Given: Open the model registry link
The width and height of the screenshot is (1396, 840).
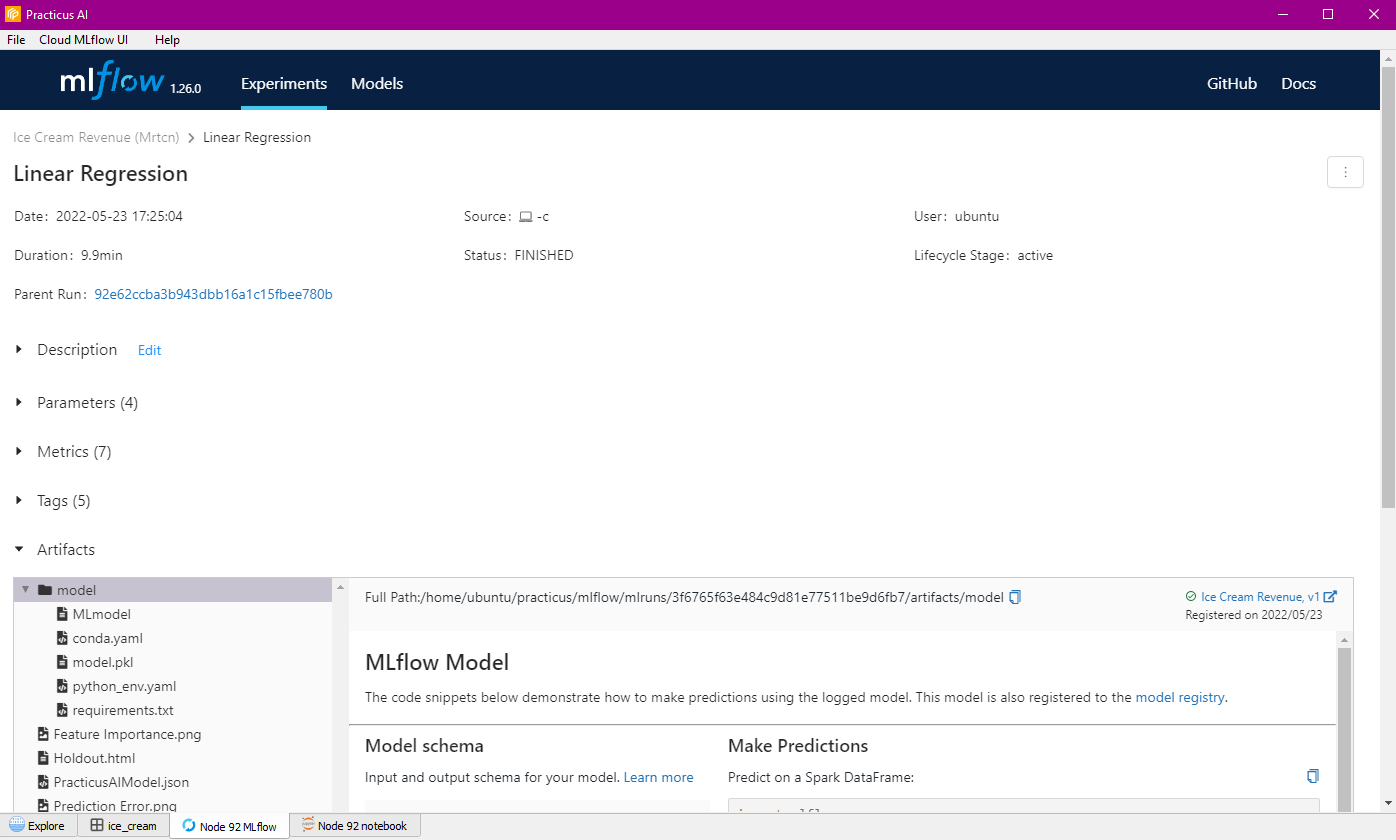Looking at the screenshot, I should (1180, 697).
